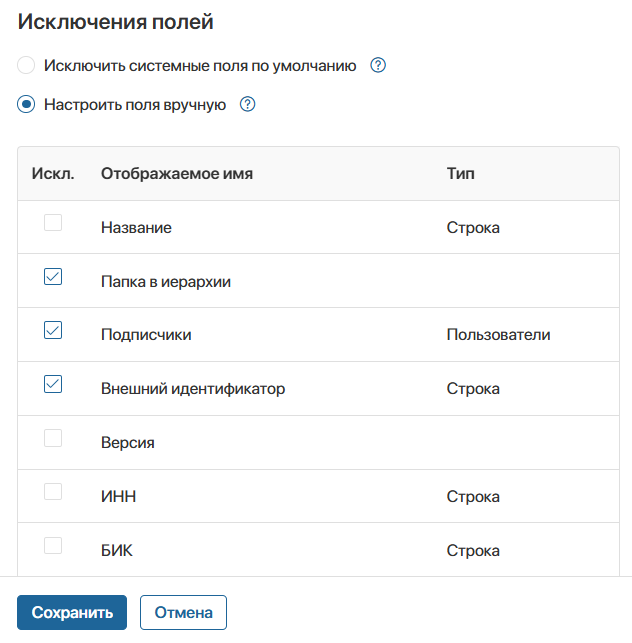
Task: Click 'Строка' type in Название row
Action: pos(473,227)
